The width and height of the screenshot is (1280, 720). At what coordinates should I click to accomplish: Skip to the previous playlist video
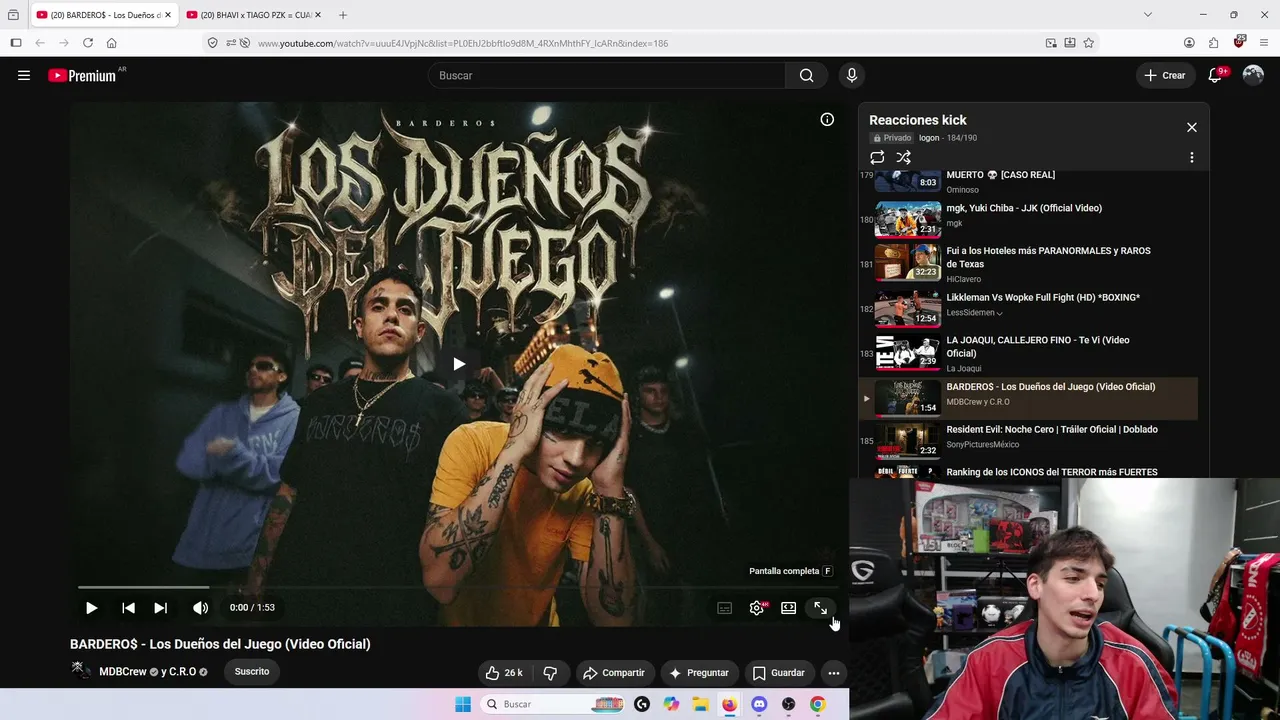[x=128, y=608]
